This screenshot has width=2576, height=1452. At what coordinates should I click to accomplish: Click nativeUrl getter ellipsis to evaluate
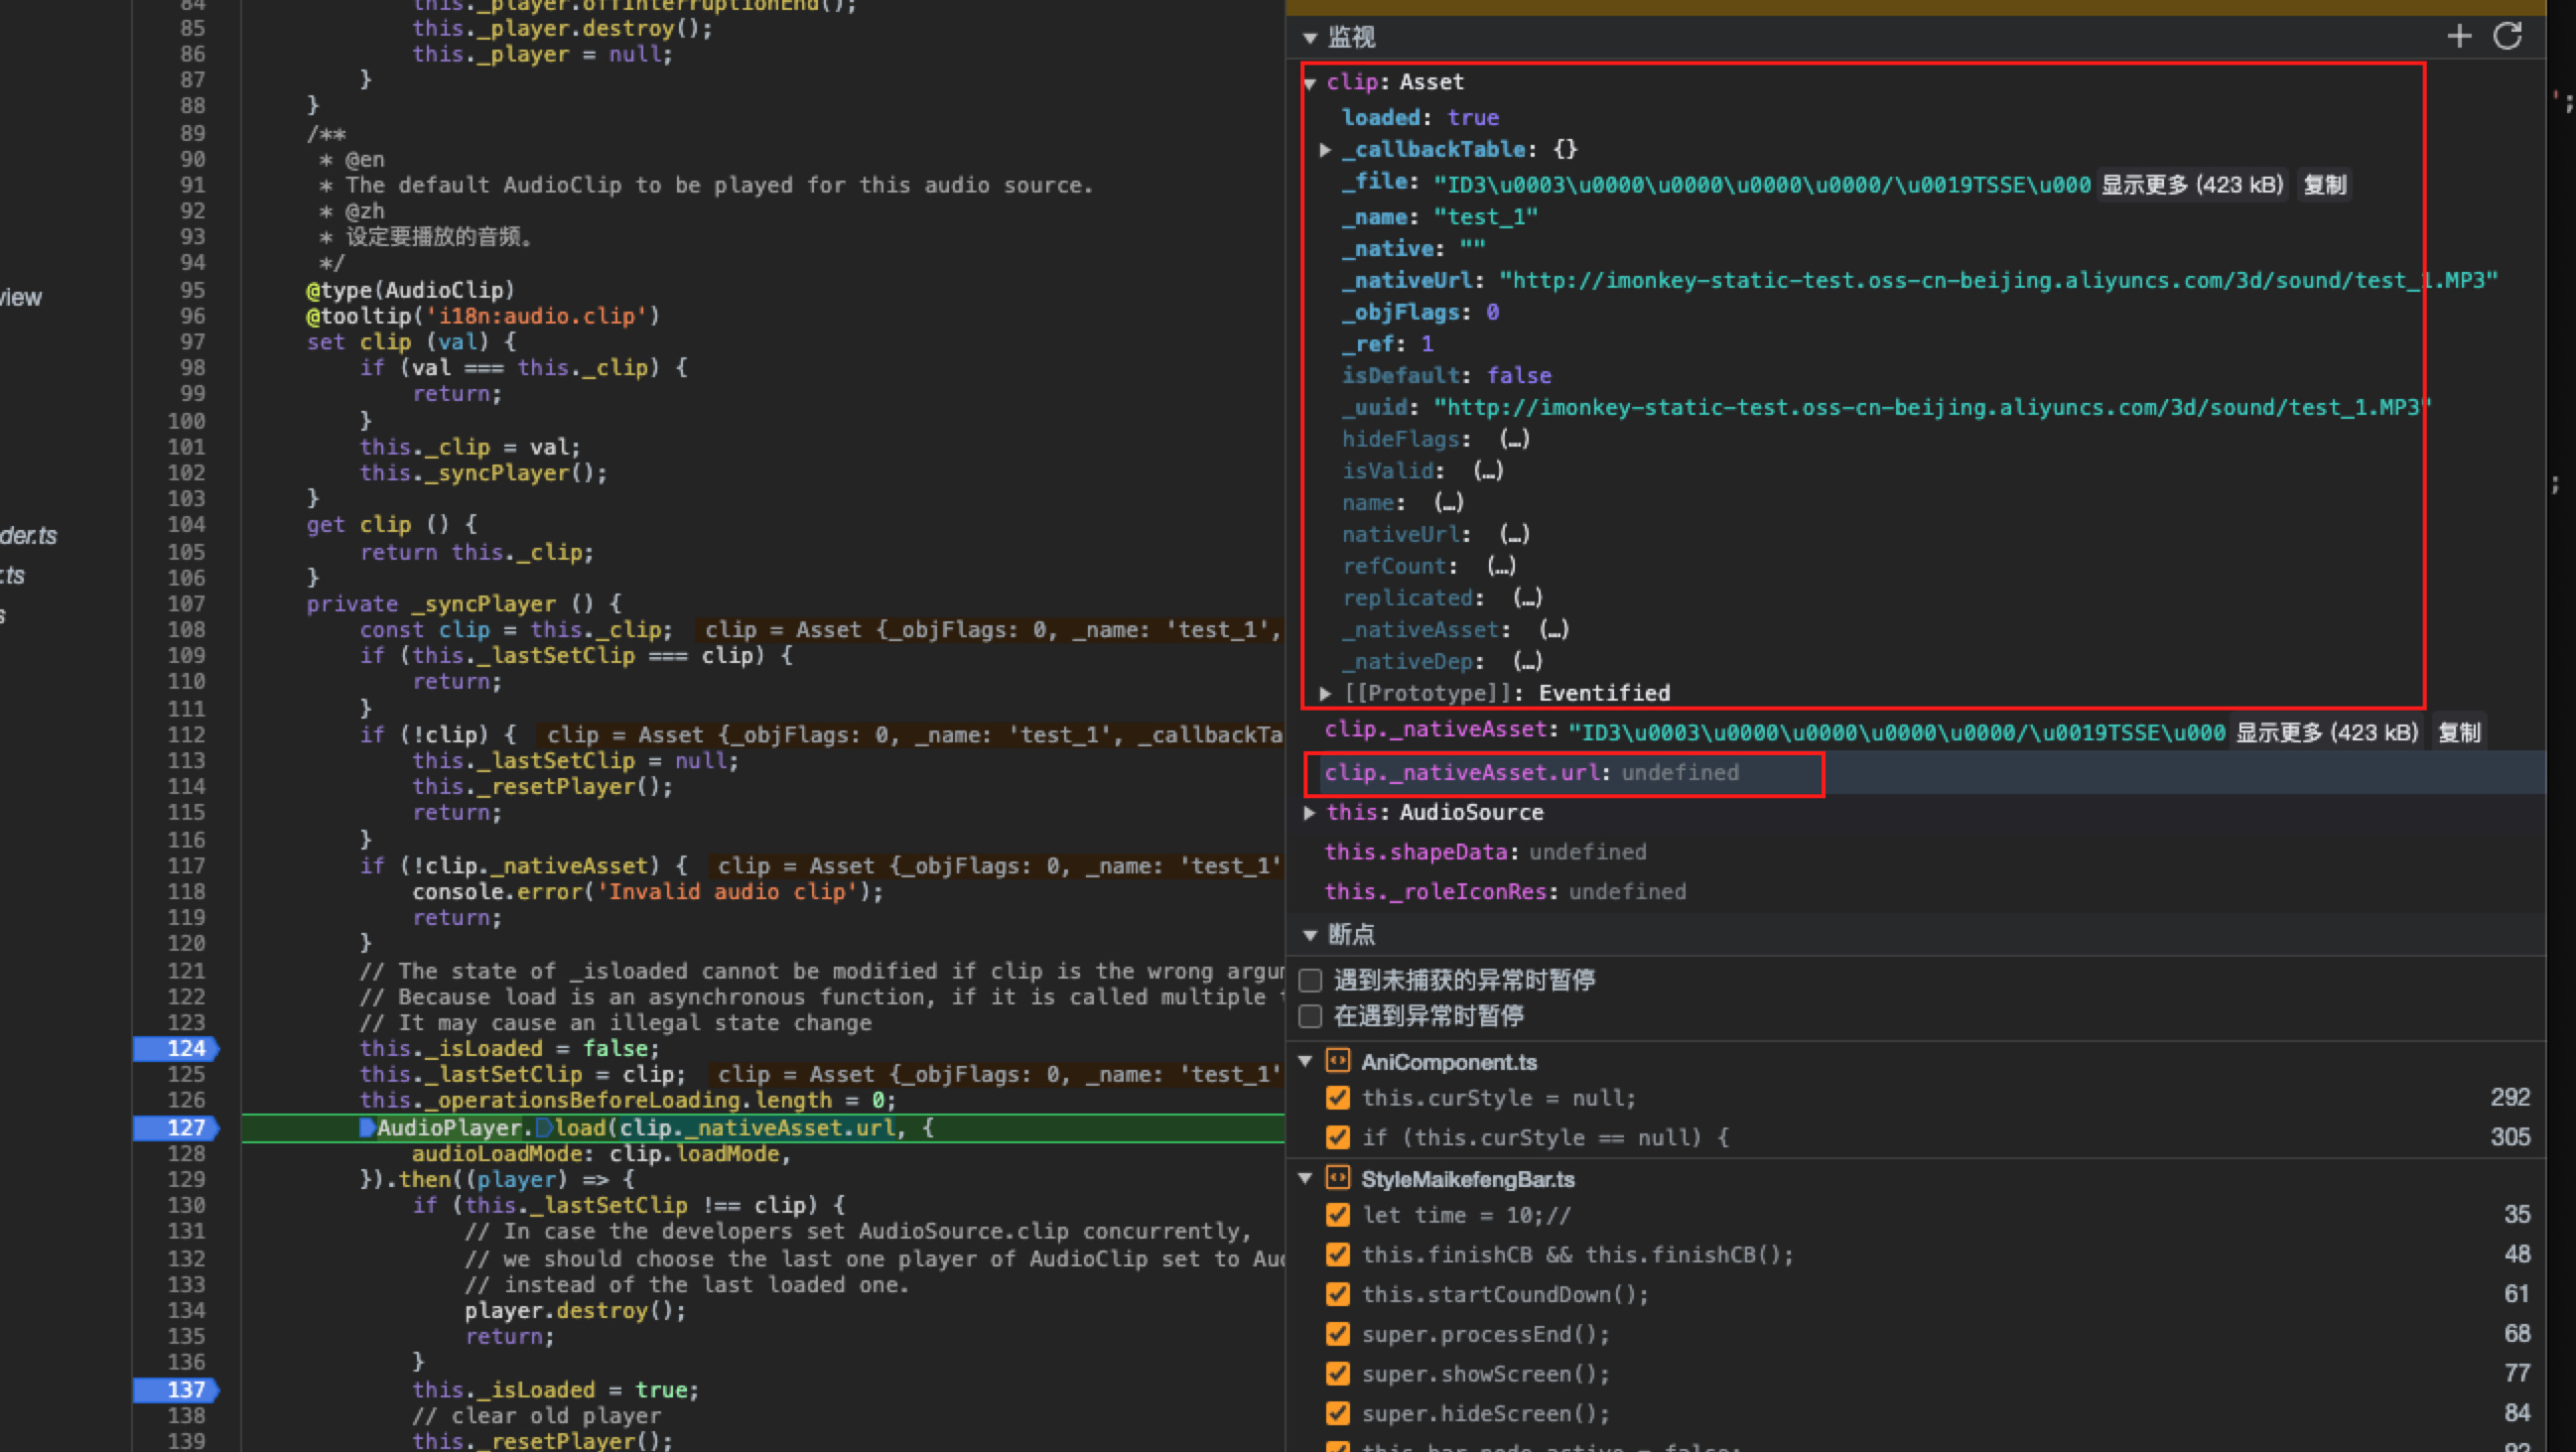(x=1514, y=534)
